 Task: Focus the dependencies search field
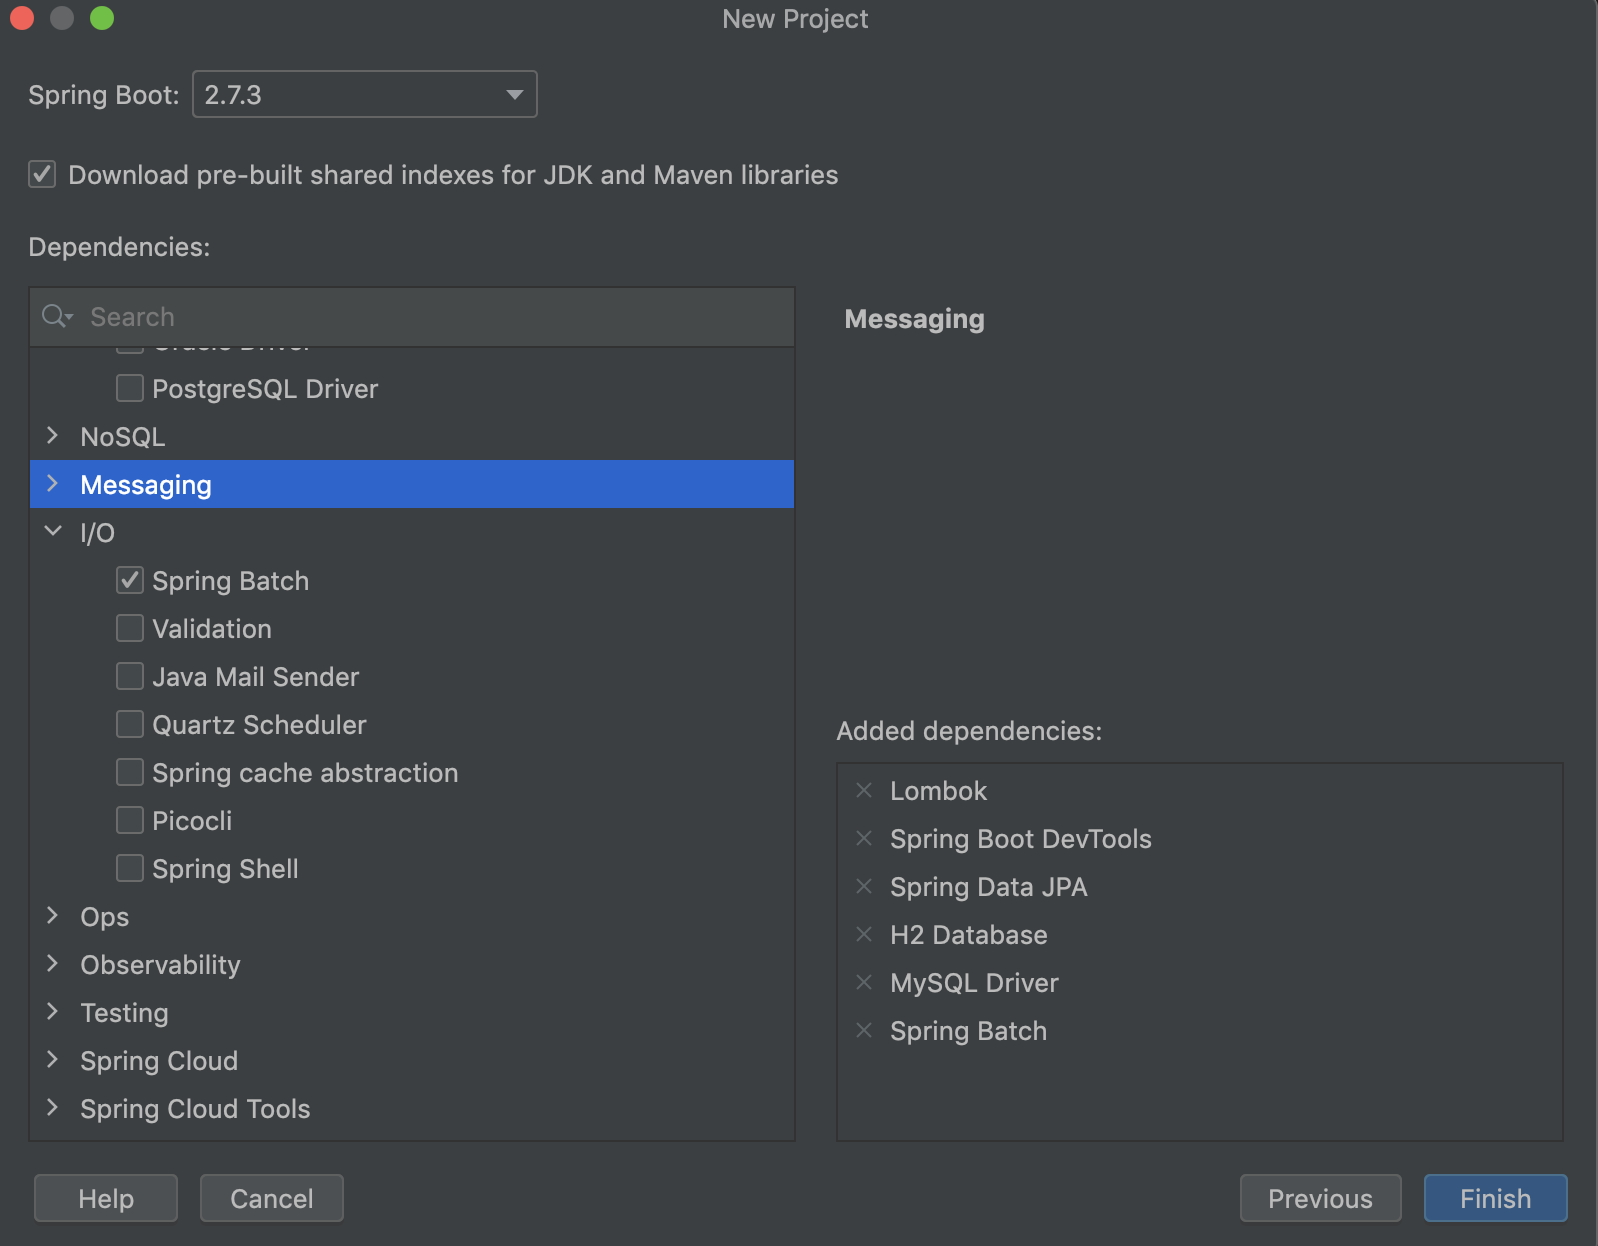(412, 317)
